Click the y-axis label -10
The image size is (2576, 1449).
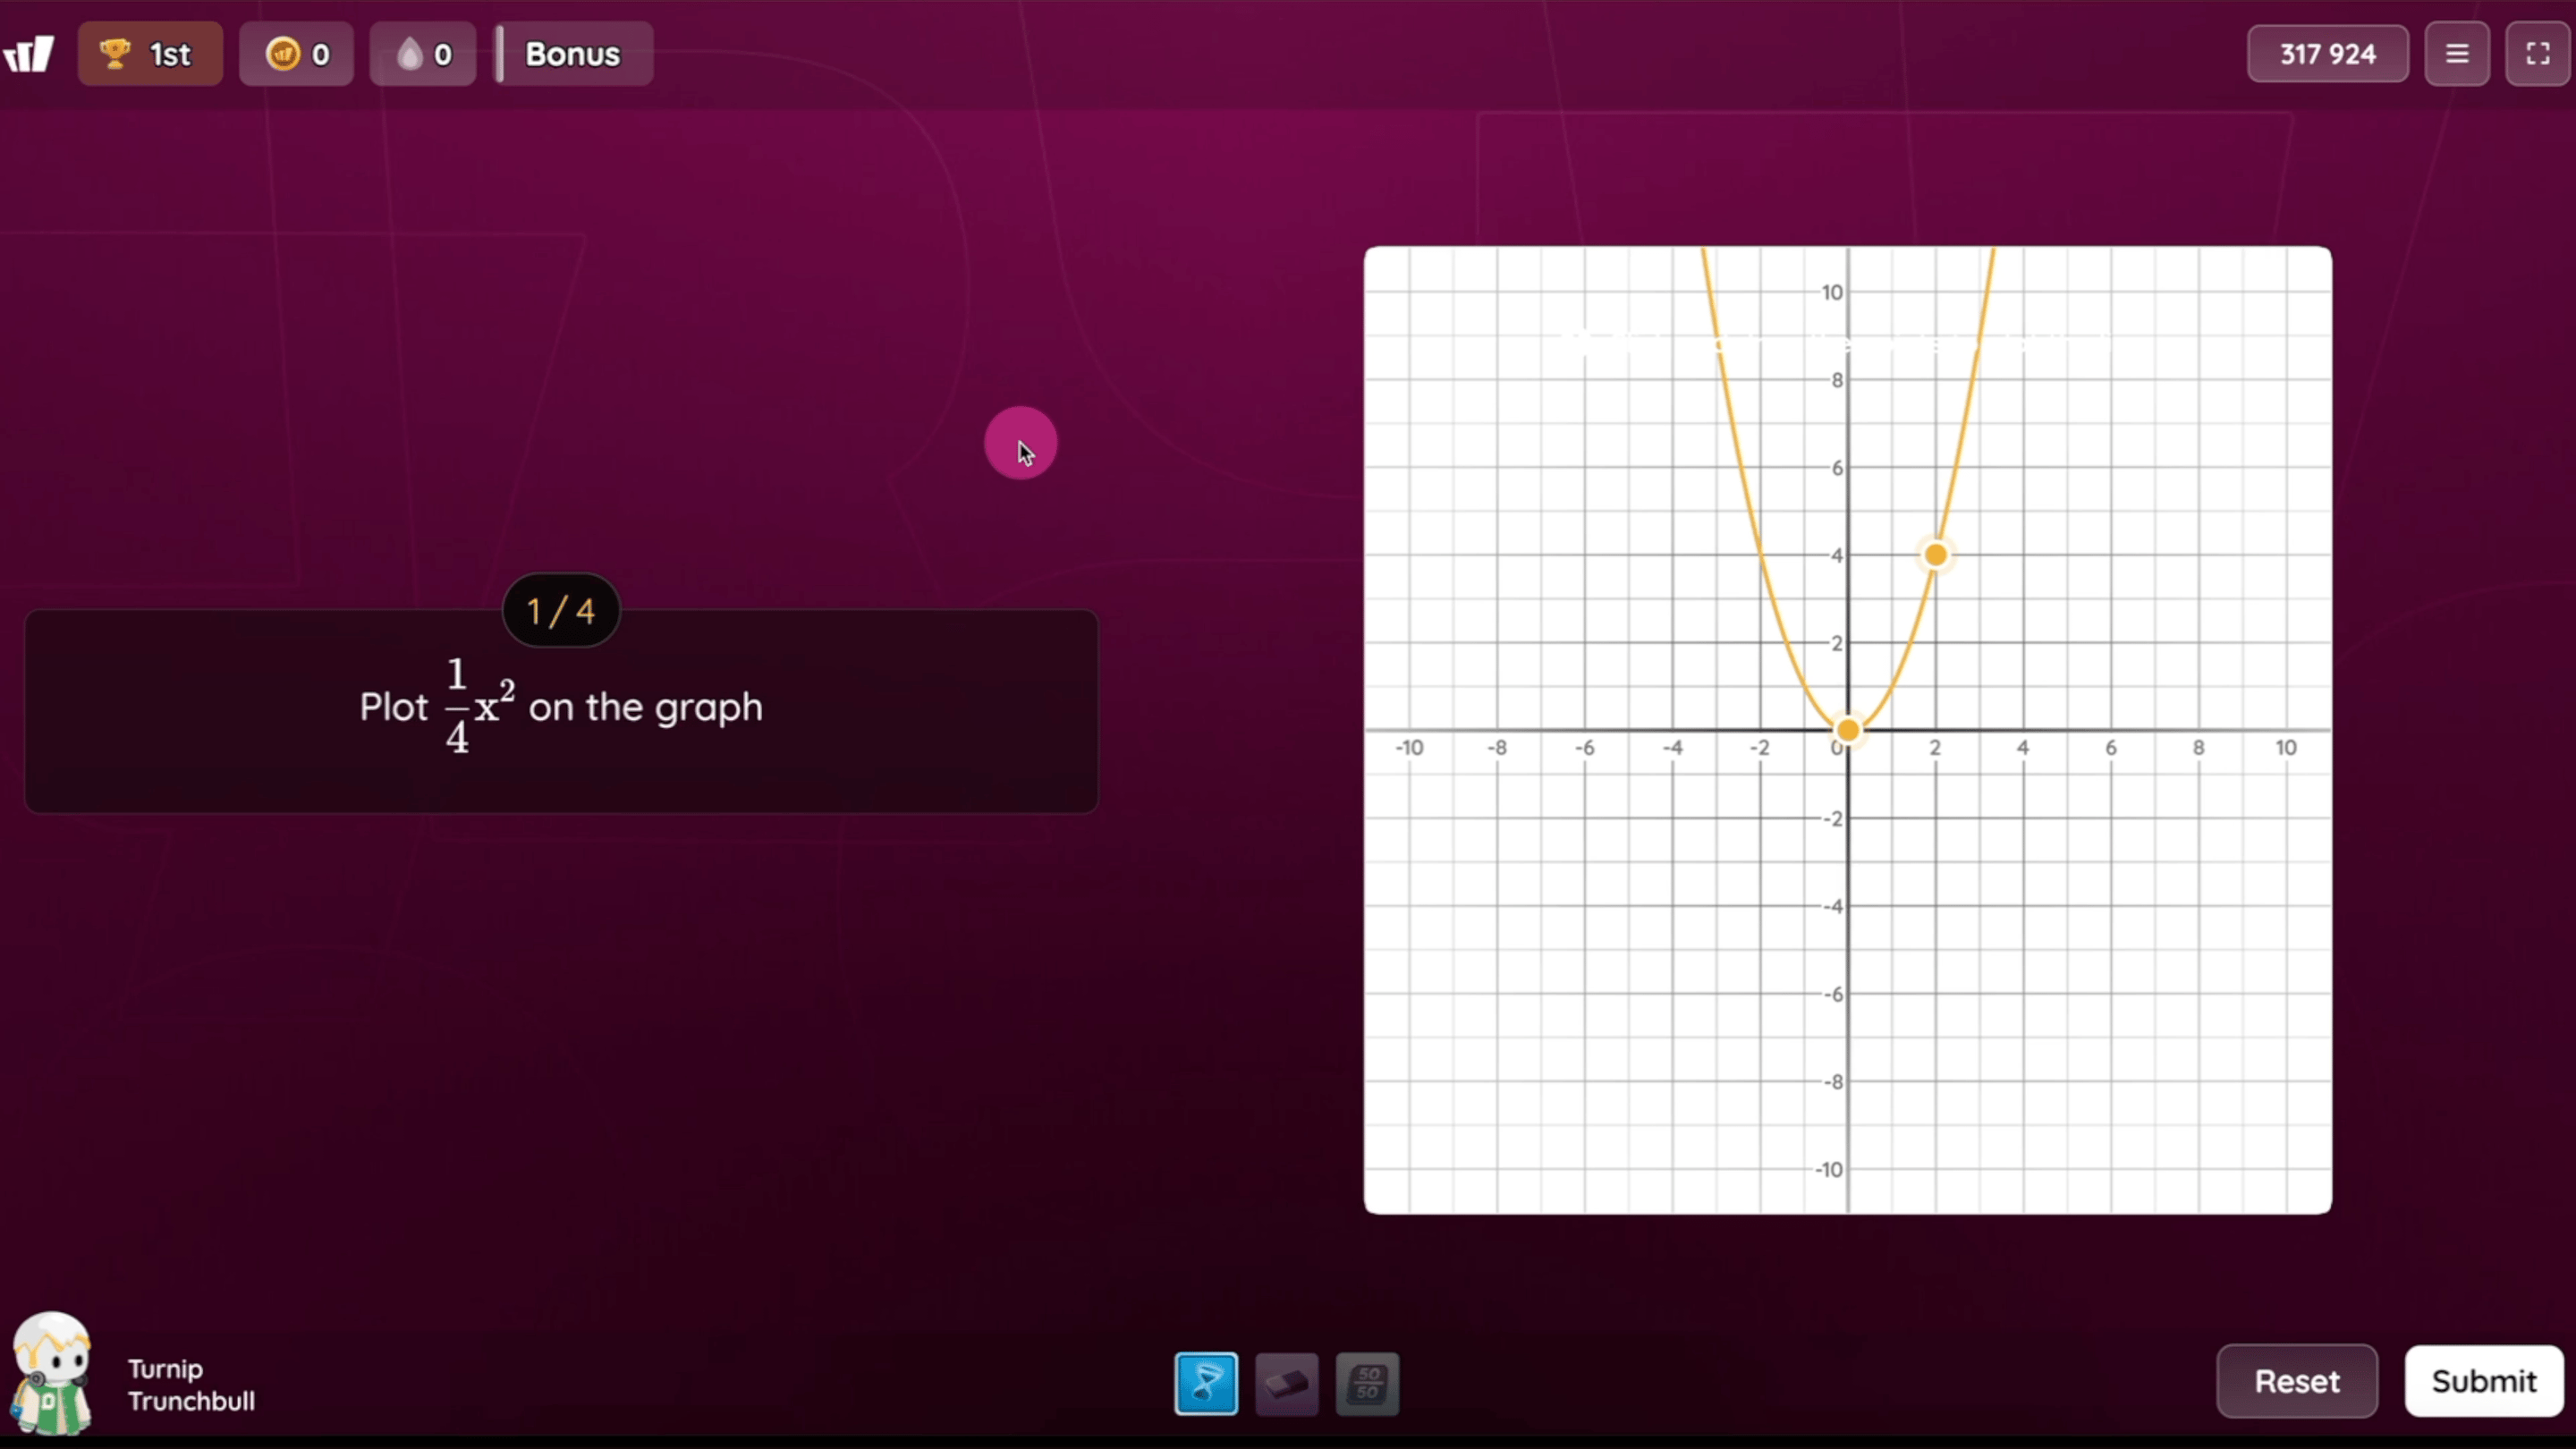[x=1829, y=1169]
